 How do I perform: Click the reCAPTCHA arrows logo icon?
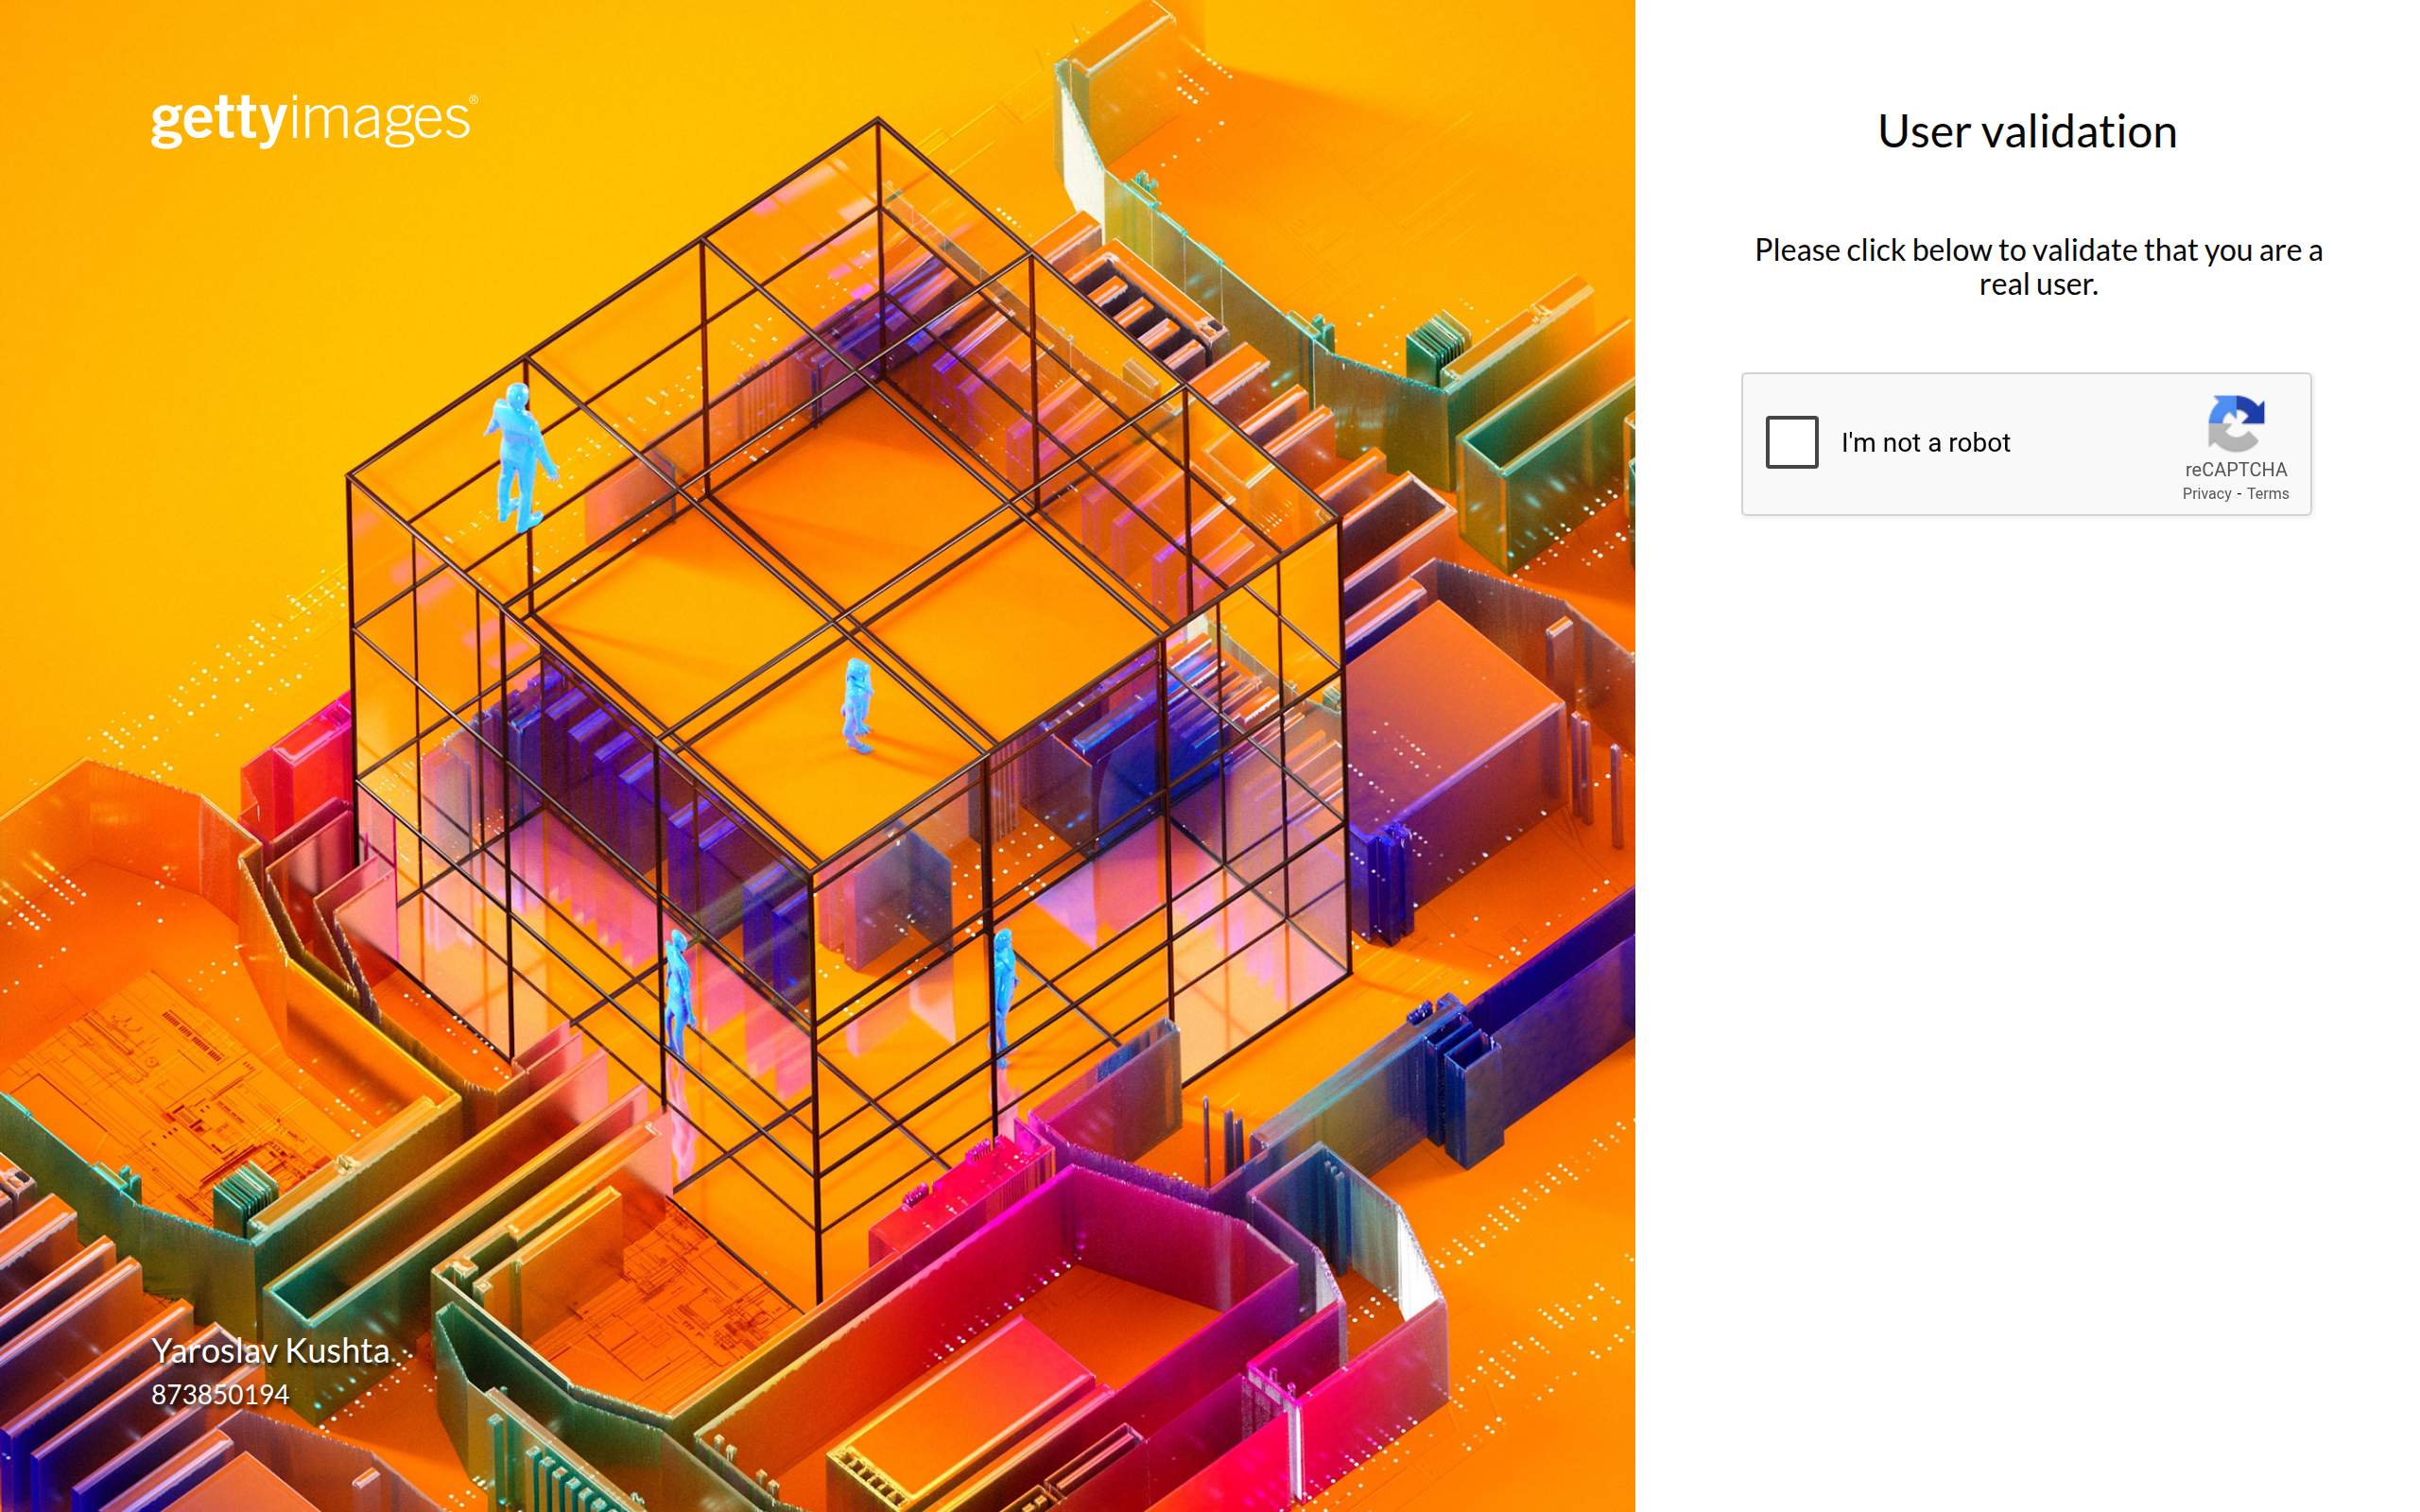[x=2235, y=423]
